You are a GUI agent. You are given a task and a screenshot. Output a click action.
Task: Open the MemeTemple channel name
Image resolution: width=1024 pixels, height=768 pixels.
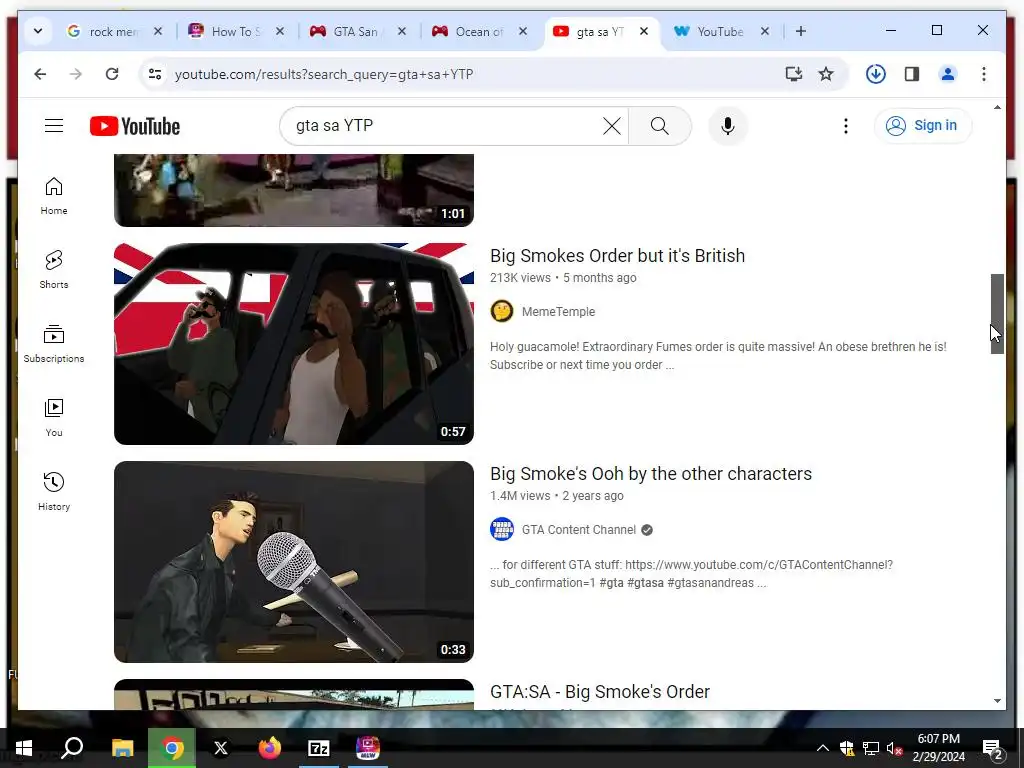click(558, 312)
